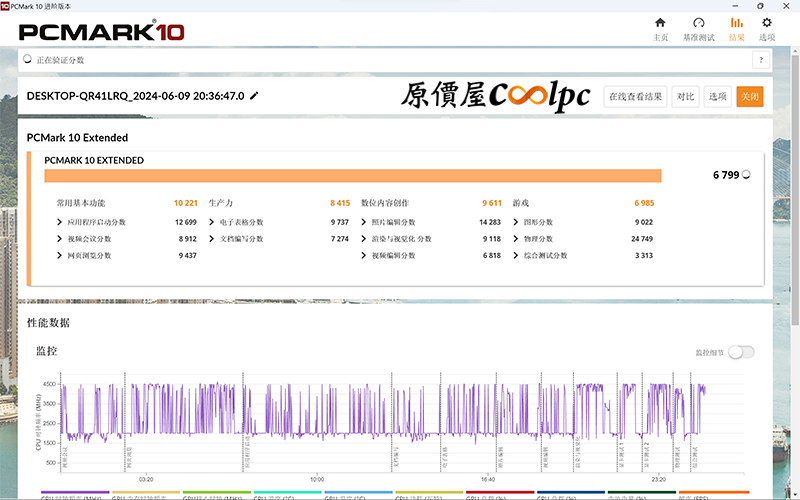Click the question mark help icon

tap(761, 60)
